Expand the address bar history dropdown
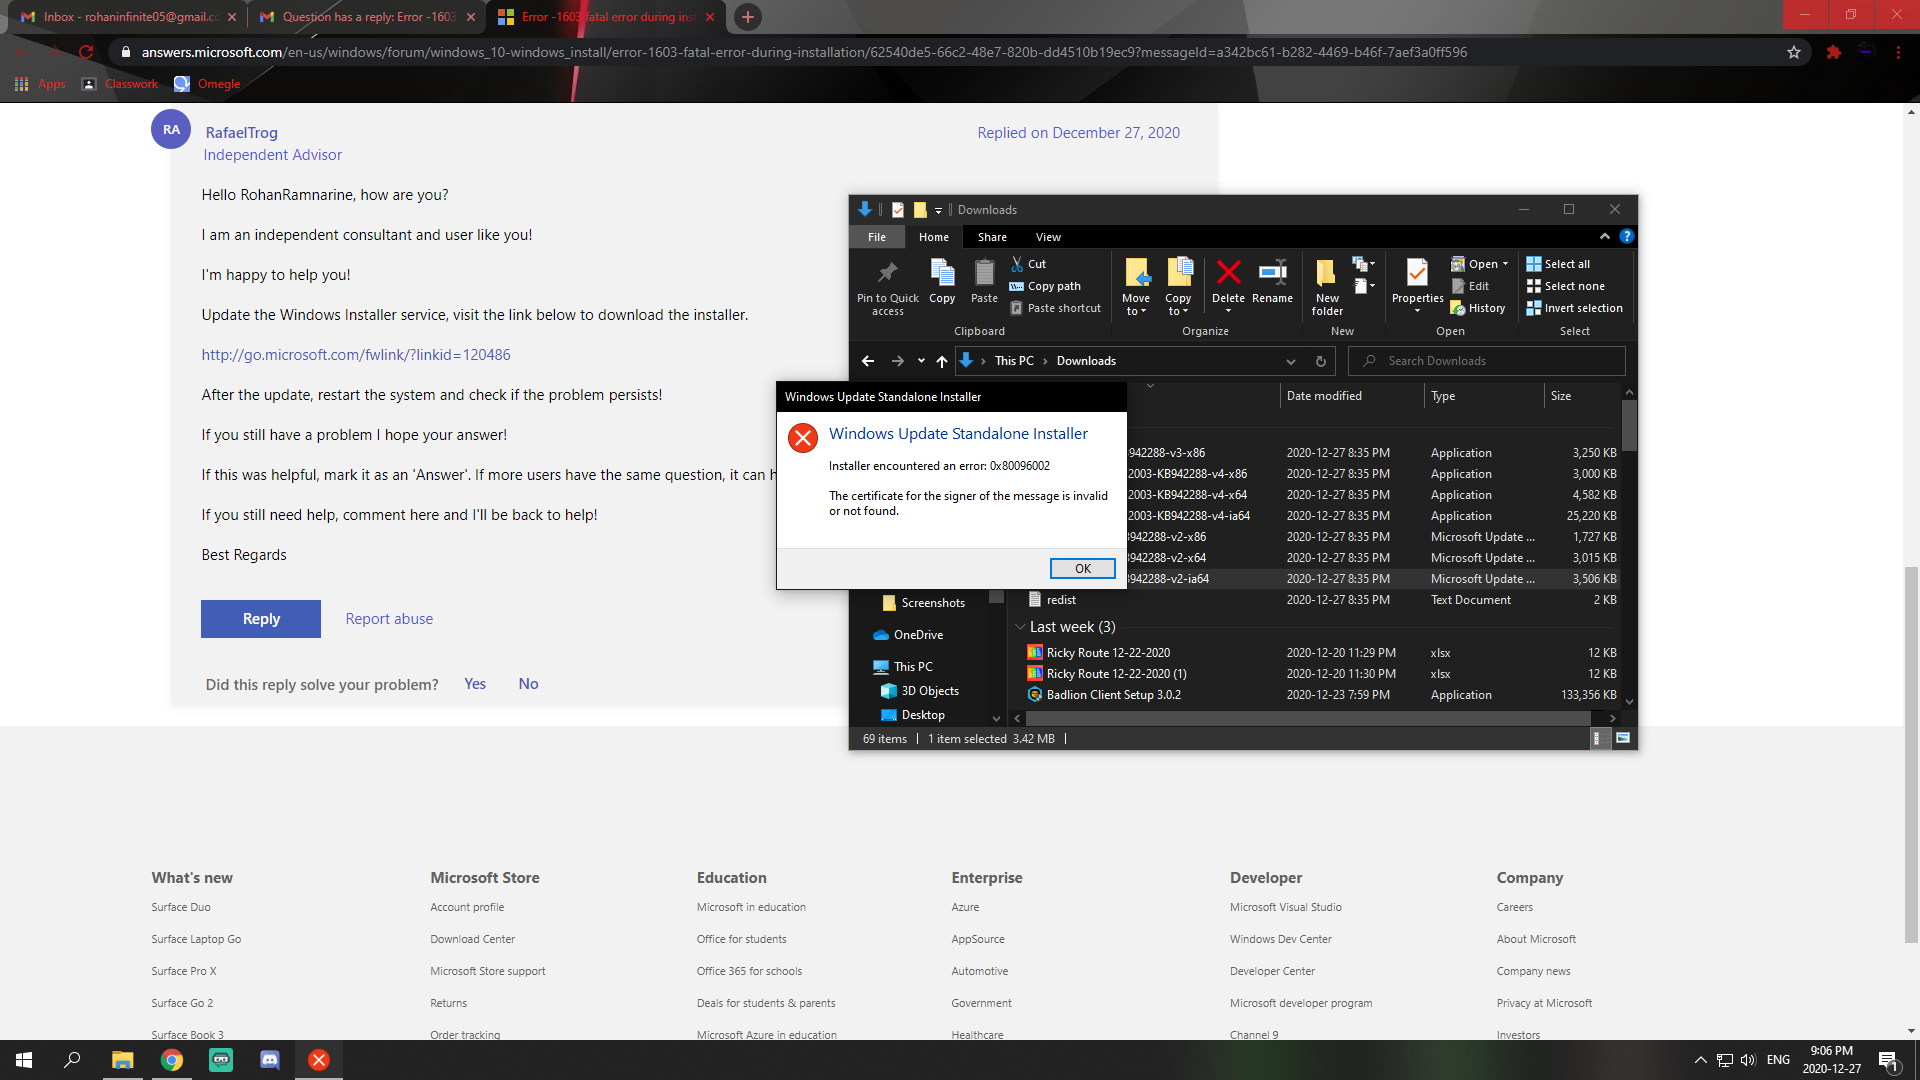The height and width of the screenshot is (1080, 1920). point(1290,361)
